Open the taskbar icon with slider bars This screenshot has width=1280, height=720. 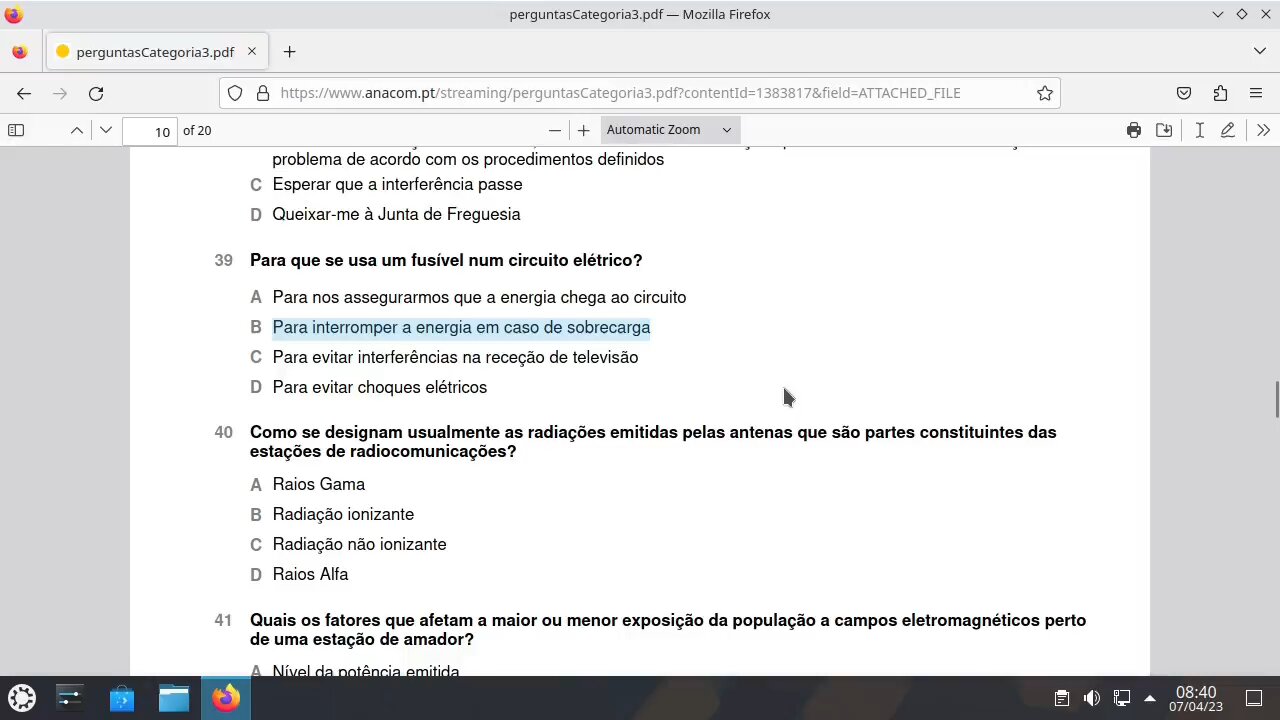click(69, 697)
